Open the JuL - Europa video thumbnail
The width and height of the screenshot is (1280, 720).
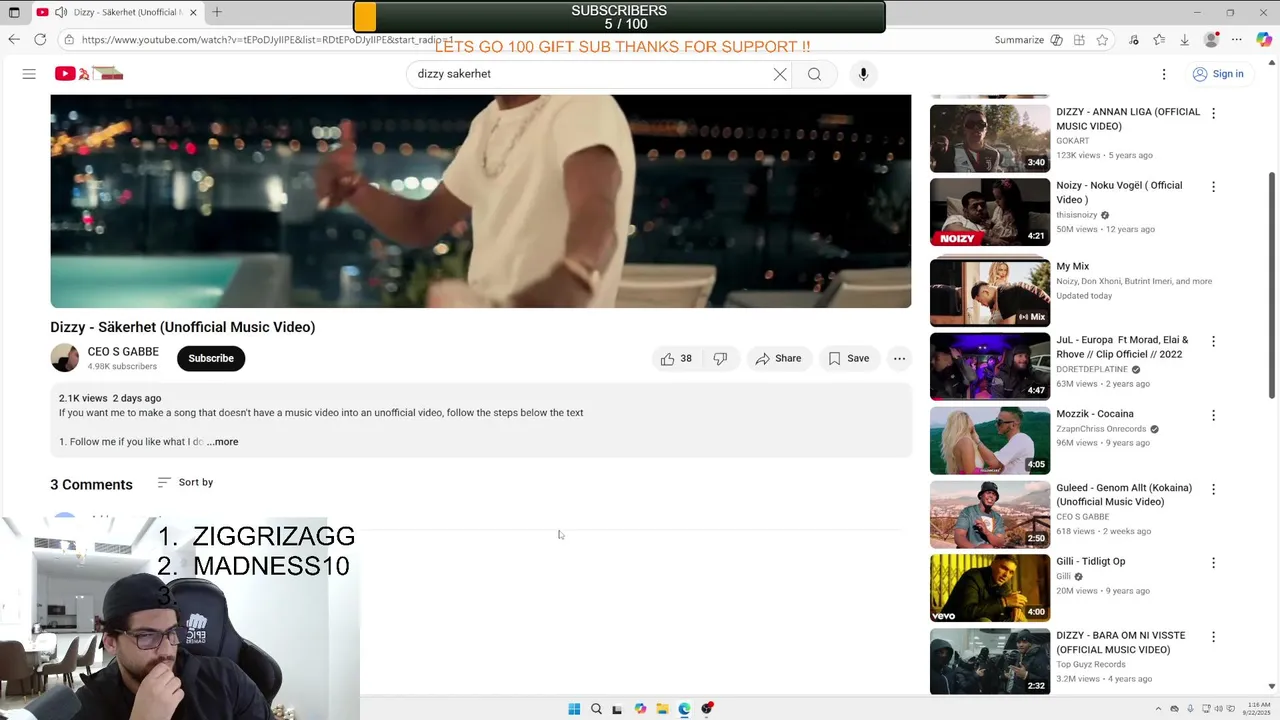[x=990, y=366]
